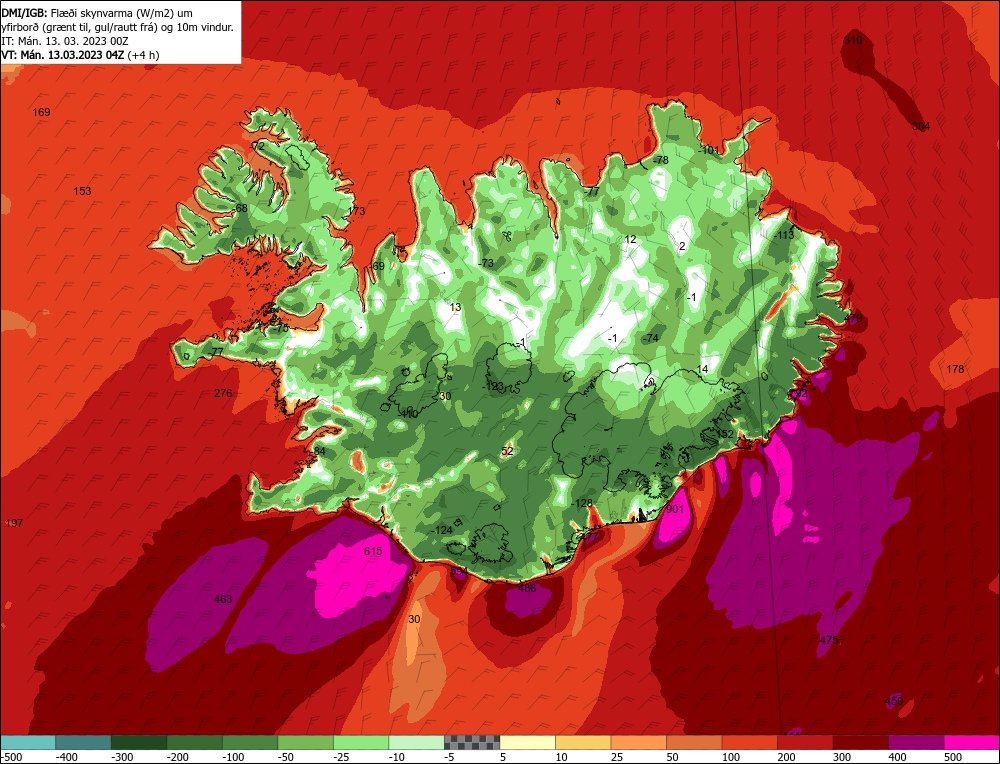Click the value 450 in the southeast sea
Viewport: 1000px width, 764px height.
[894, 701]
